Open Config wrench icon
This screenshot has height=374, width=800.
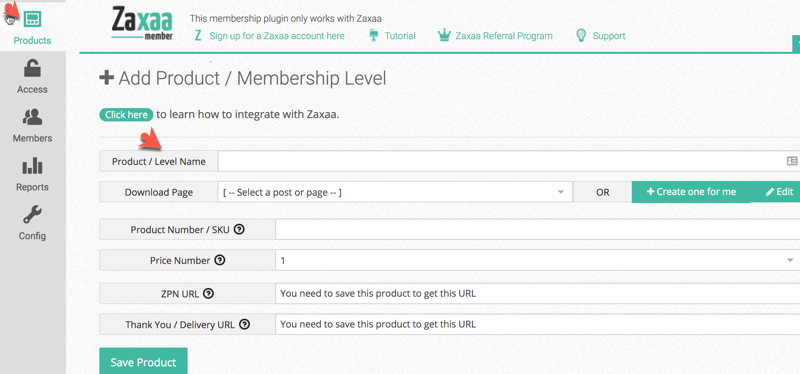pos(32,215)
